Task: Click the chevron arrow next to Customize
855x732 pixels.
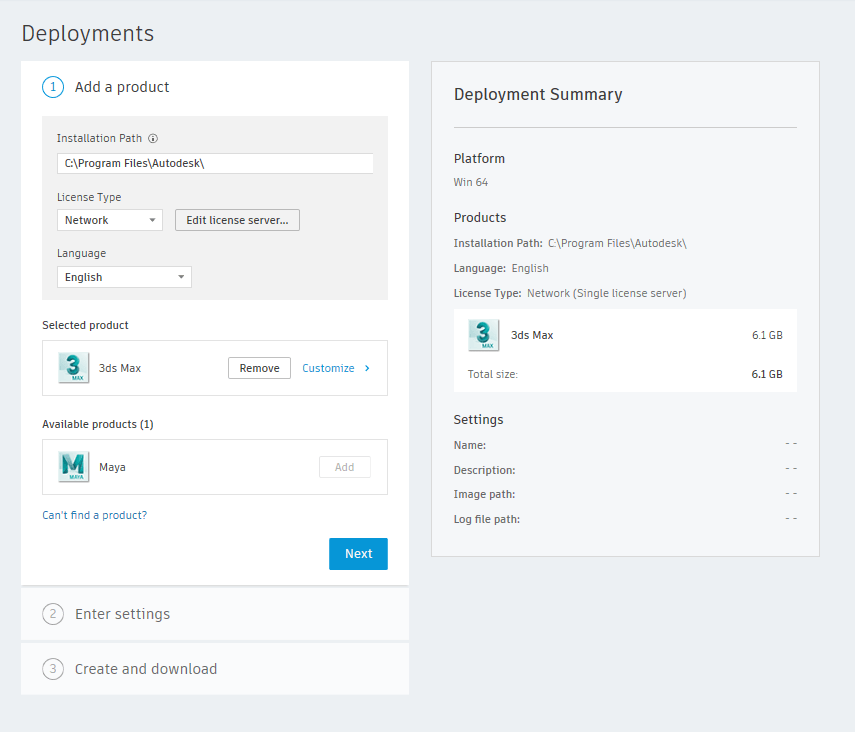Action: click(x=367, y=368)
